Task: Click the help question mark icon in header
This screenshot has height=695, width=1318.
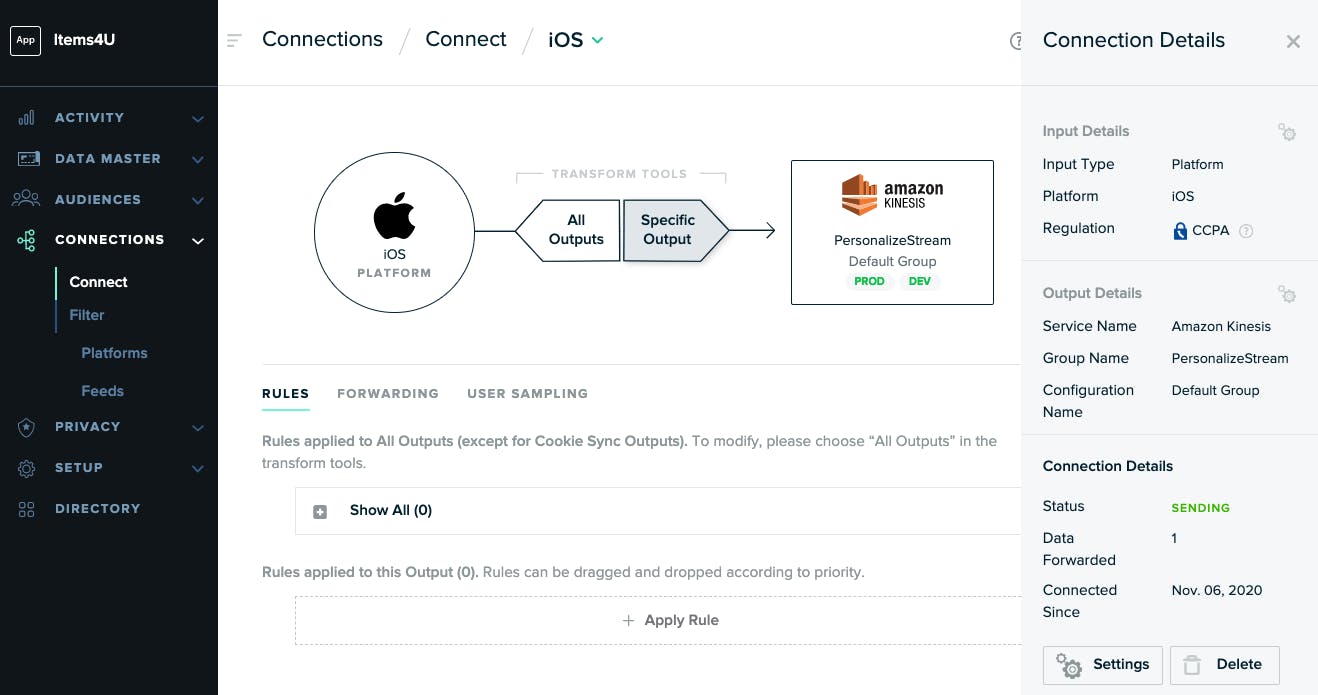Action: [x=1016, y=41]
